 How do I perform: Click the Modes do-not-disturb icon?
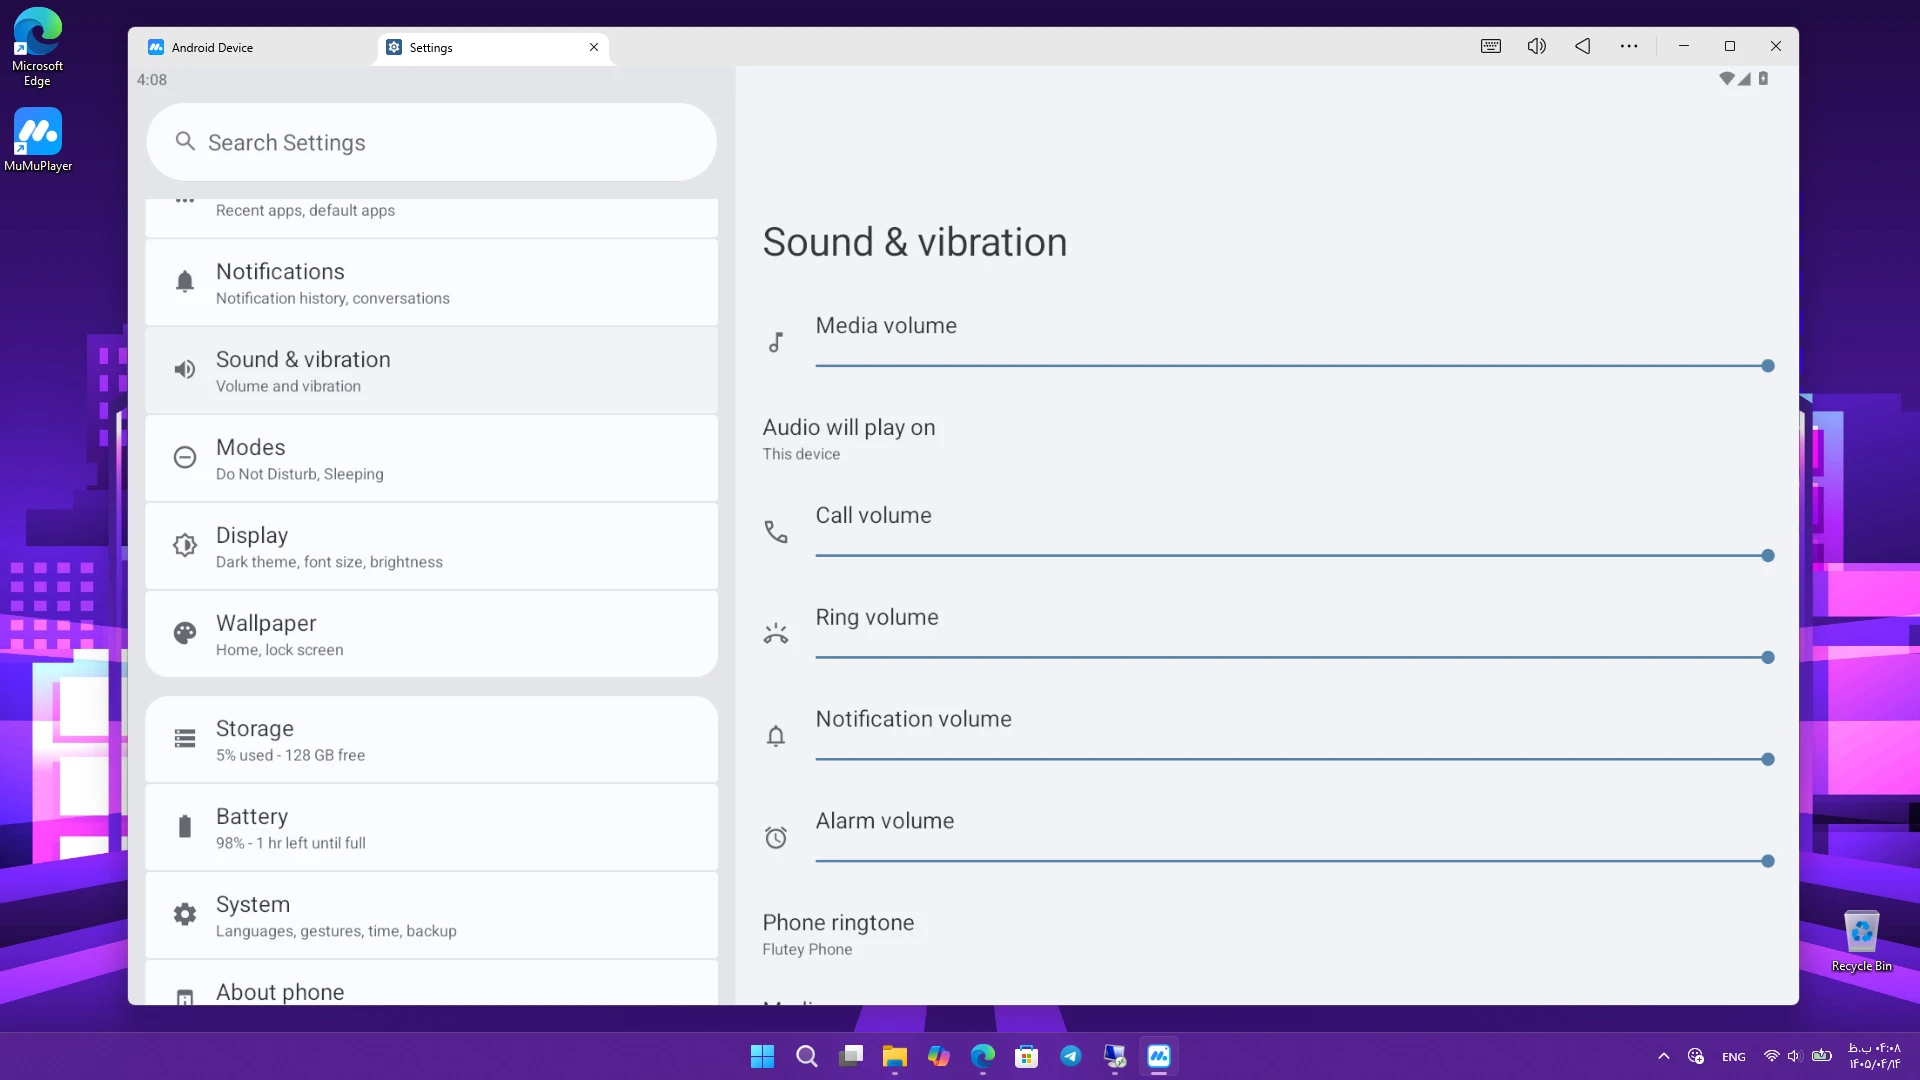point(185,458)
